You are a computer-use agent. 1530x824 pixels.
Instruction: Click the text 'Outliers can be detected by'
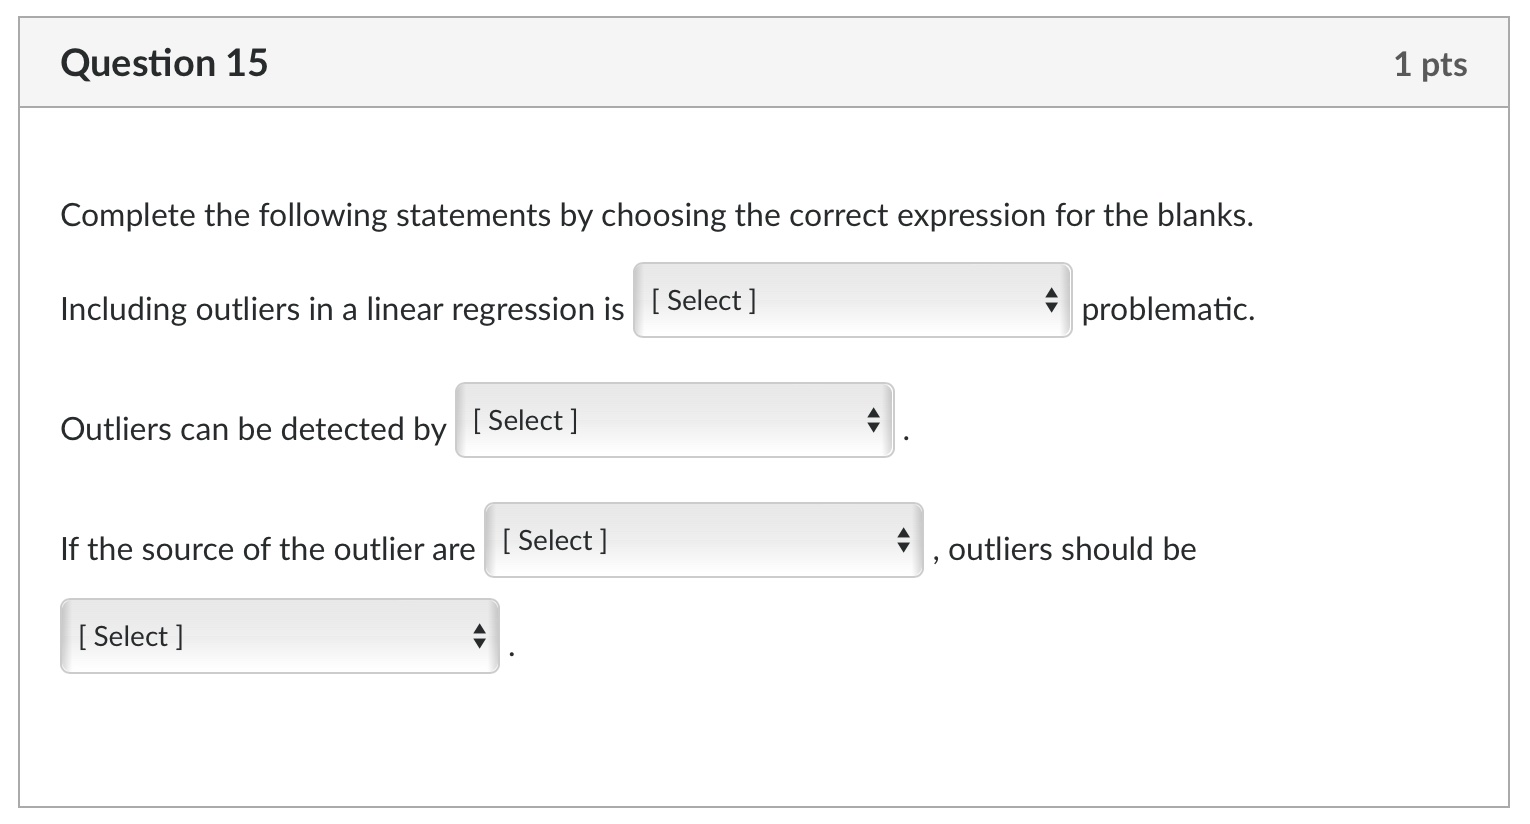click(253, 429)
